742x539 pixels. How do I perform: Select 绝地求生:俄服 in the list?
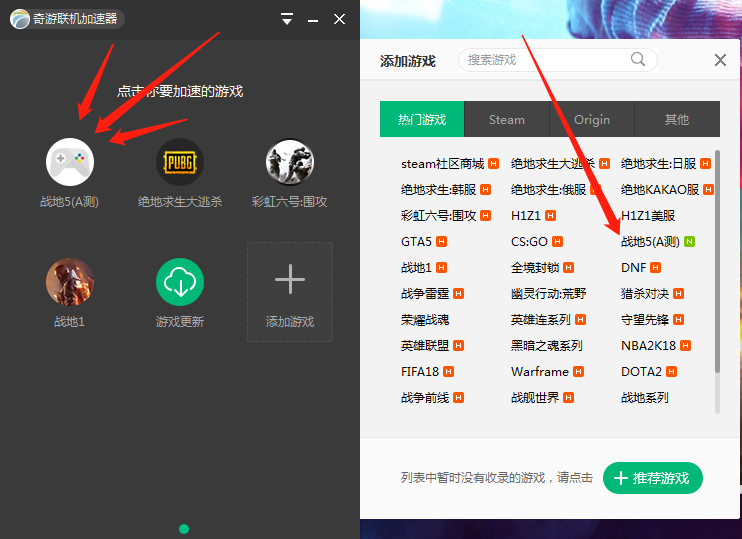(548, 190)
